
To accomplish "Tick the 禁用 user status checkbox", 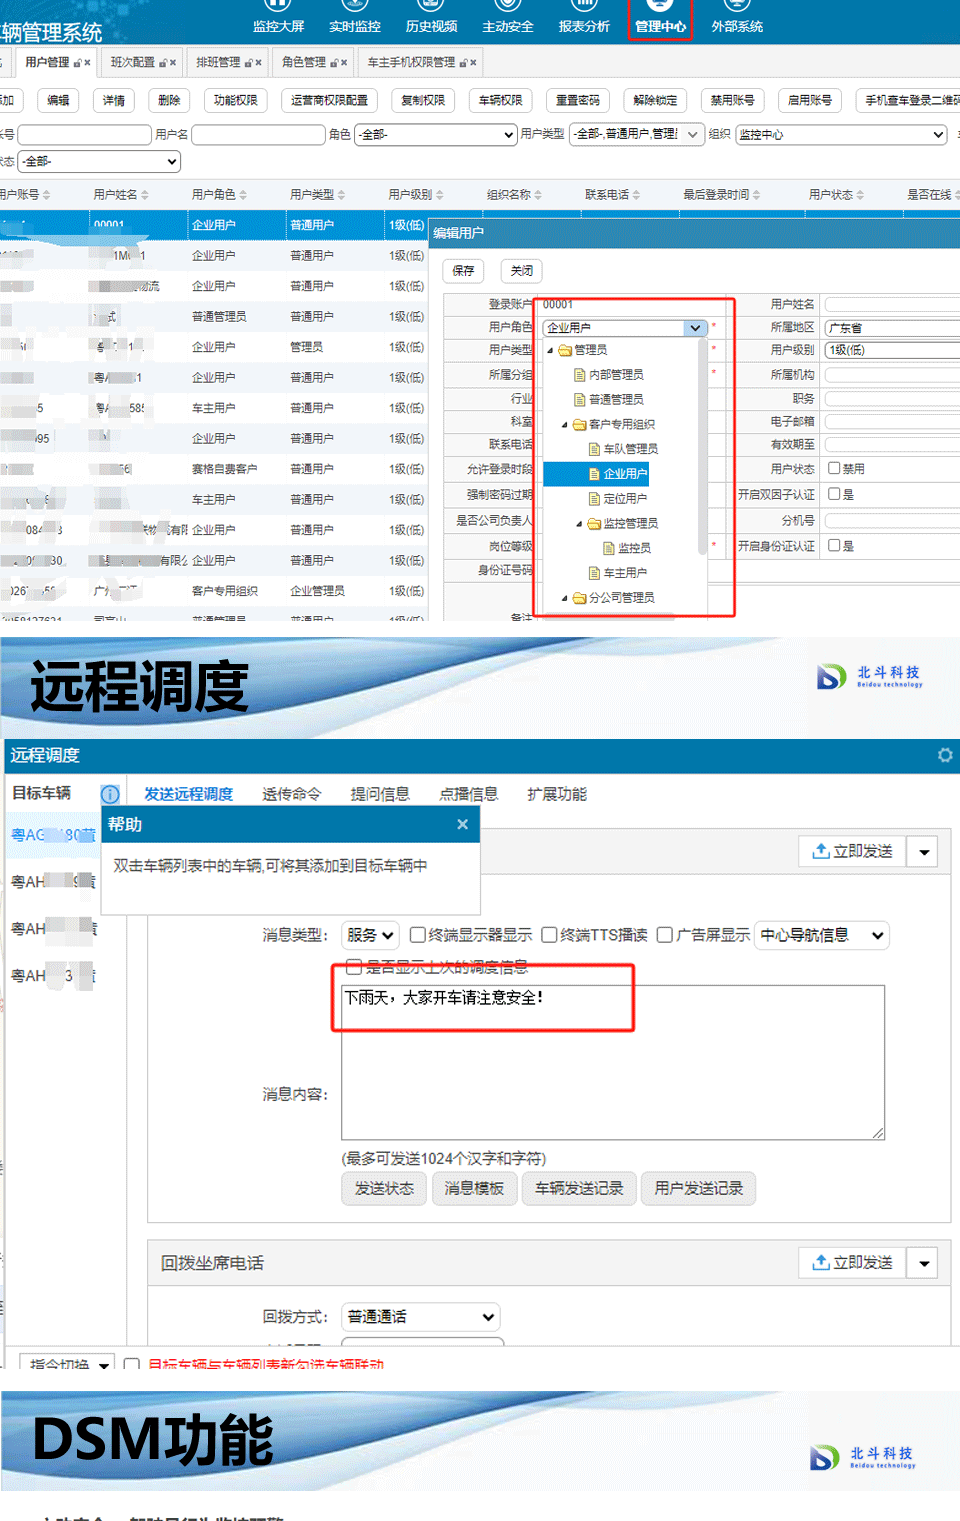I will [834, 468].
